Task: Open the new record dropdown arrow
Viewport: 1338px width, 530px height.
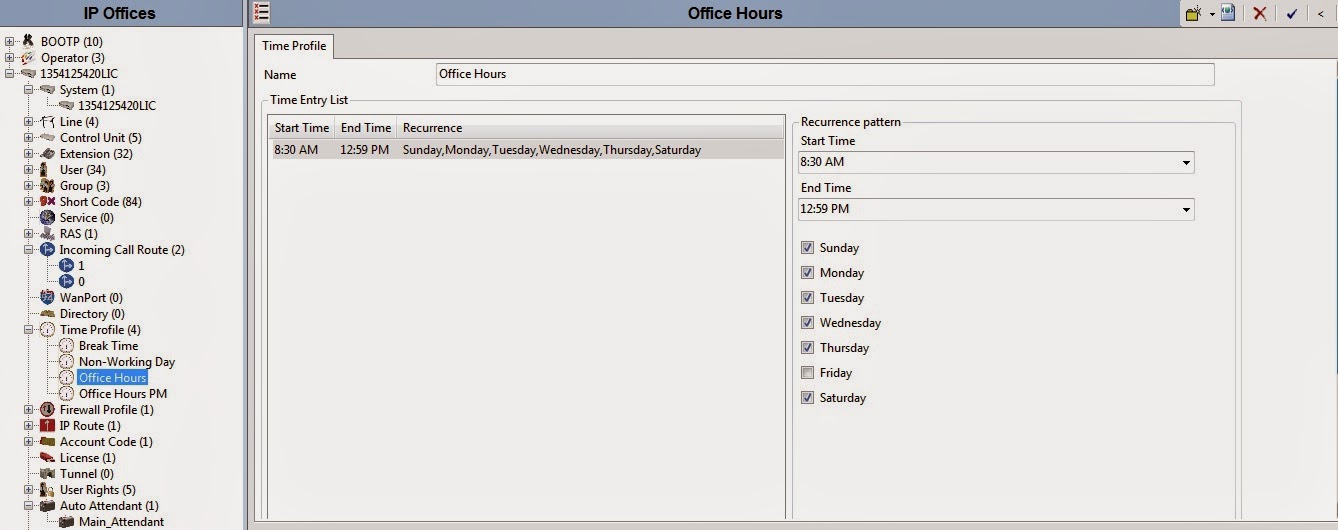Action: (1211, 14)
